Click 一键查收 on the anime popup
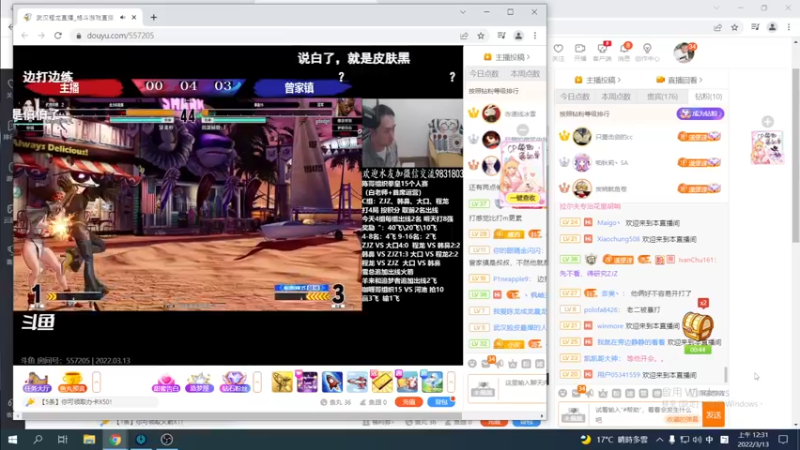800x450 pixels. (x=522, y=198)
